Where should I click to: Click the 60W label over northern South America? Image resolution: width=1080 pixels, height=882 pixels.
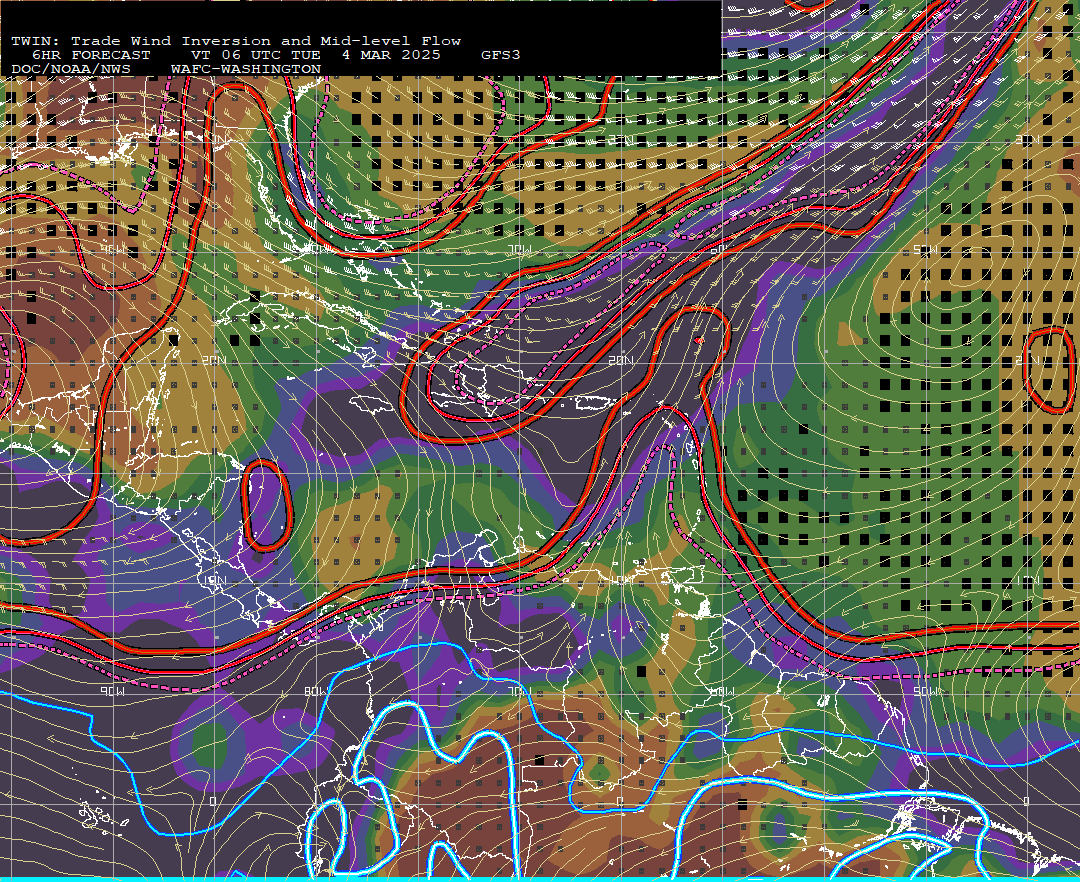click(x=722, y=691)
